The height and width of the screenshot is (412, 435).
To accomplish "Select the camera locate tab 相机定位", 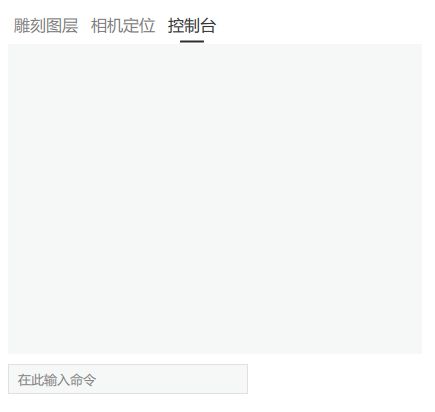I will (123, 26).
